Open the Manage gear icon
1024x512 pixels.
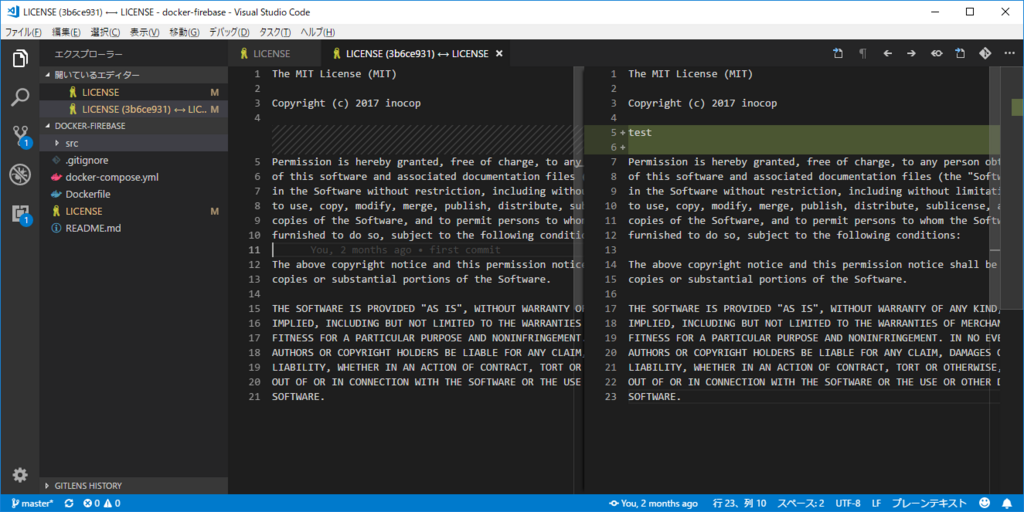tap(20, 475)
